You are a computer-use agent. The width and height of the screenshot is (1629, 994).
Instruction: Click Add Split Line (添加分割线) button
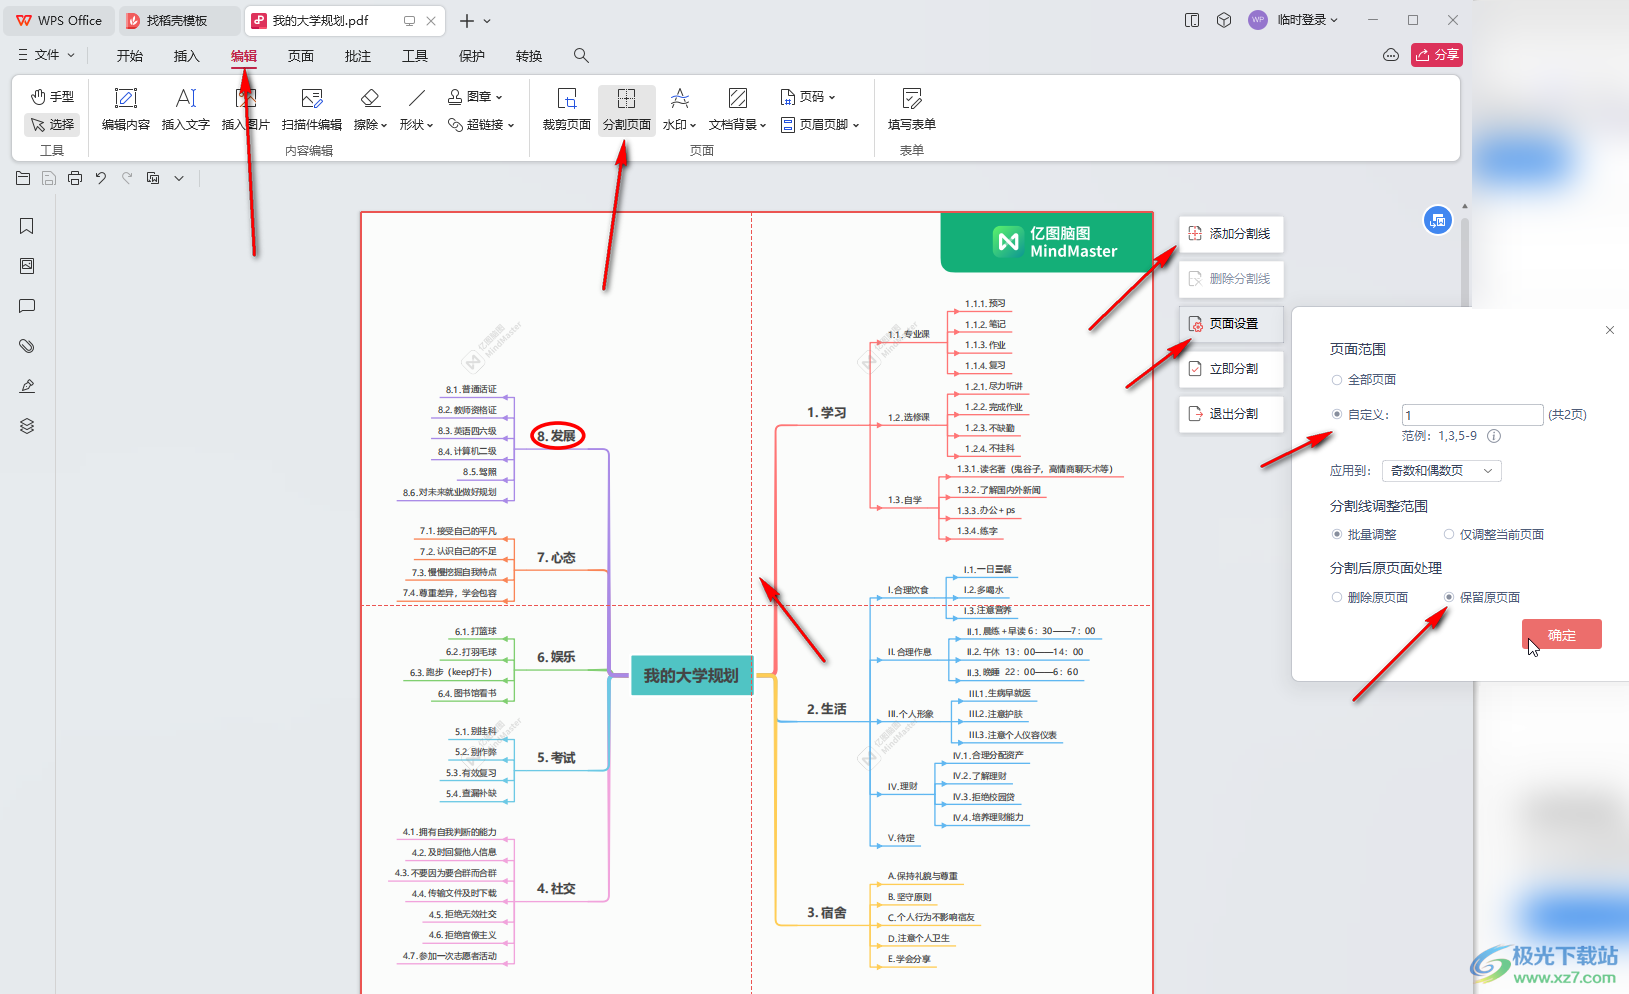1231,234
